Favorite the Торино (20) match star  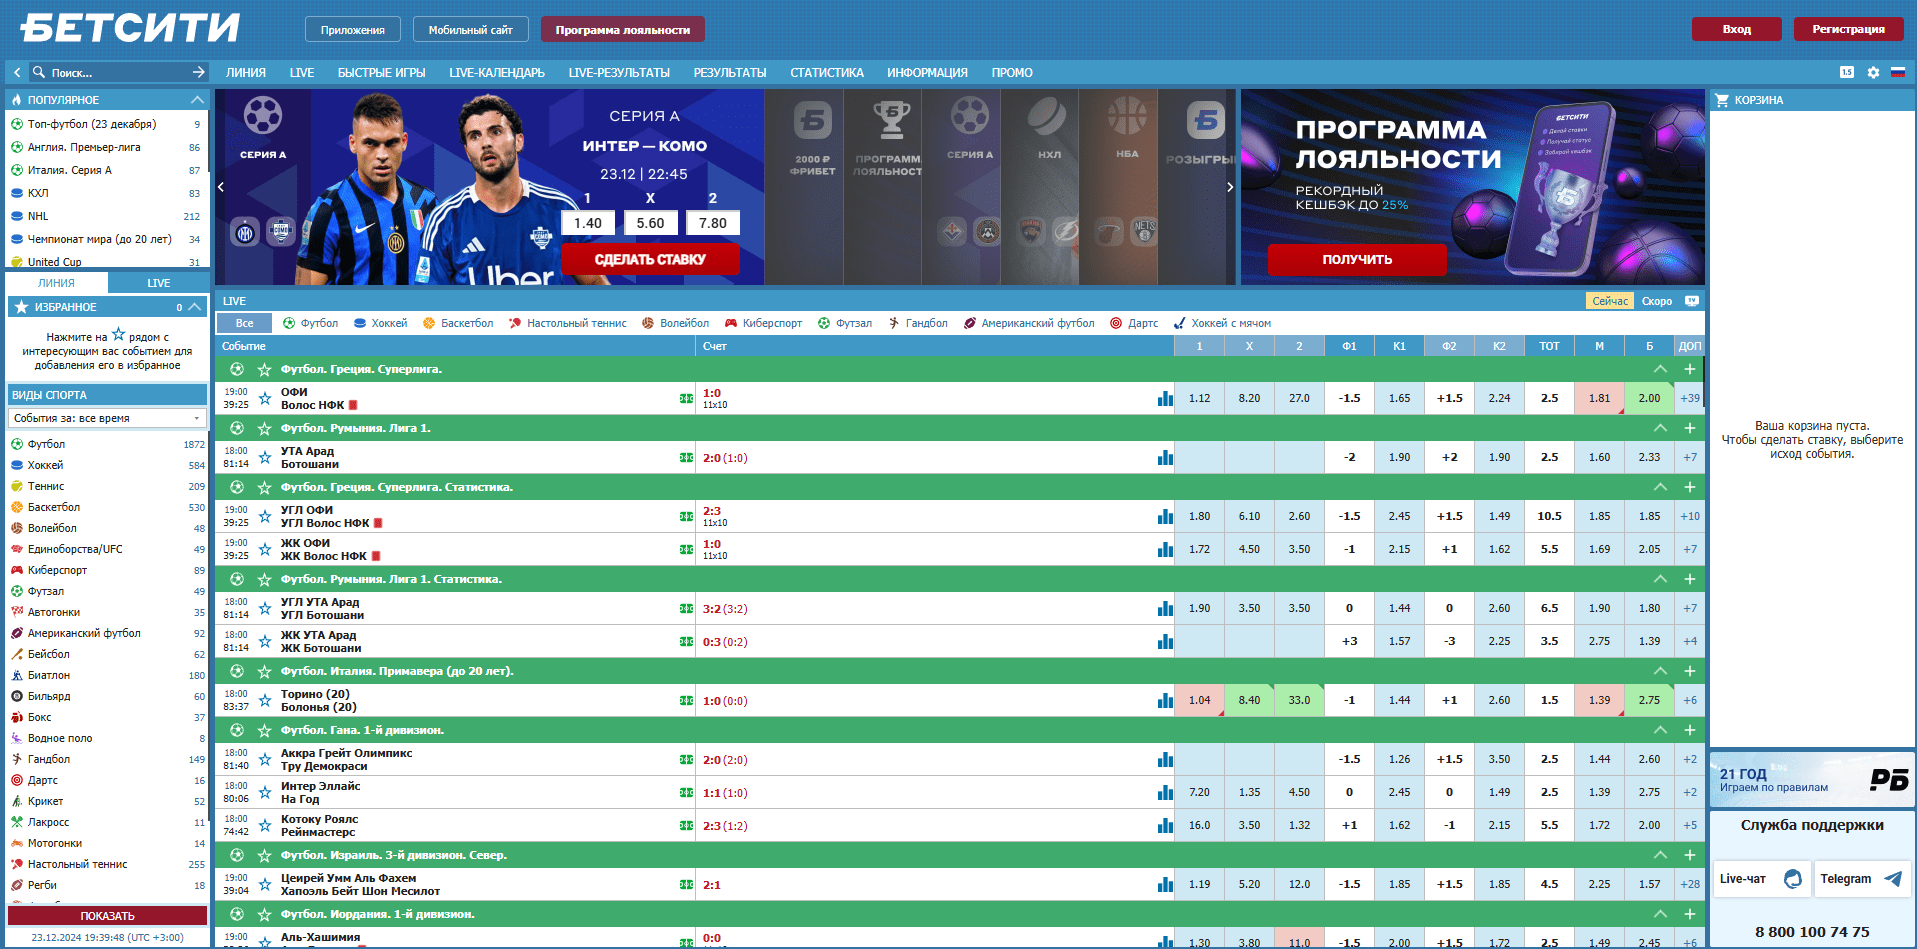tap(265, 700)
